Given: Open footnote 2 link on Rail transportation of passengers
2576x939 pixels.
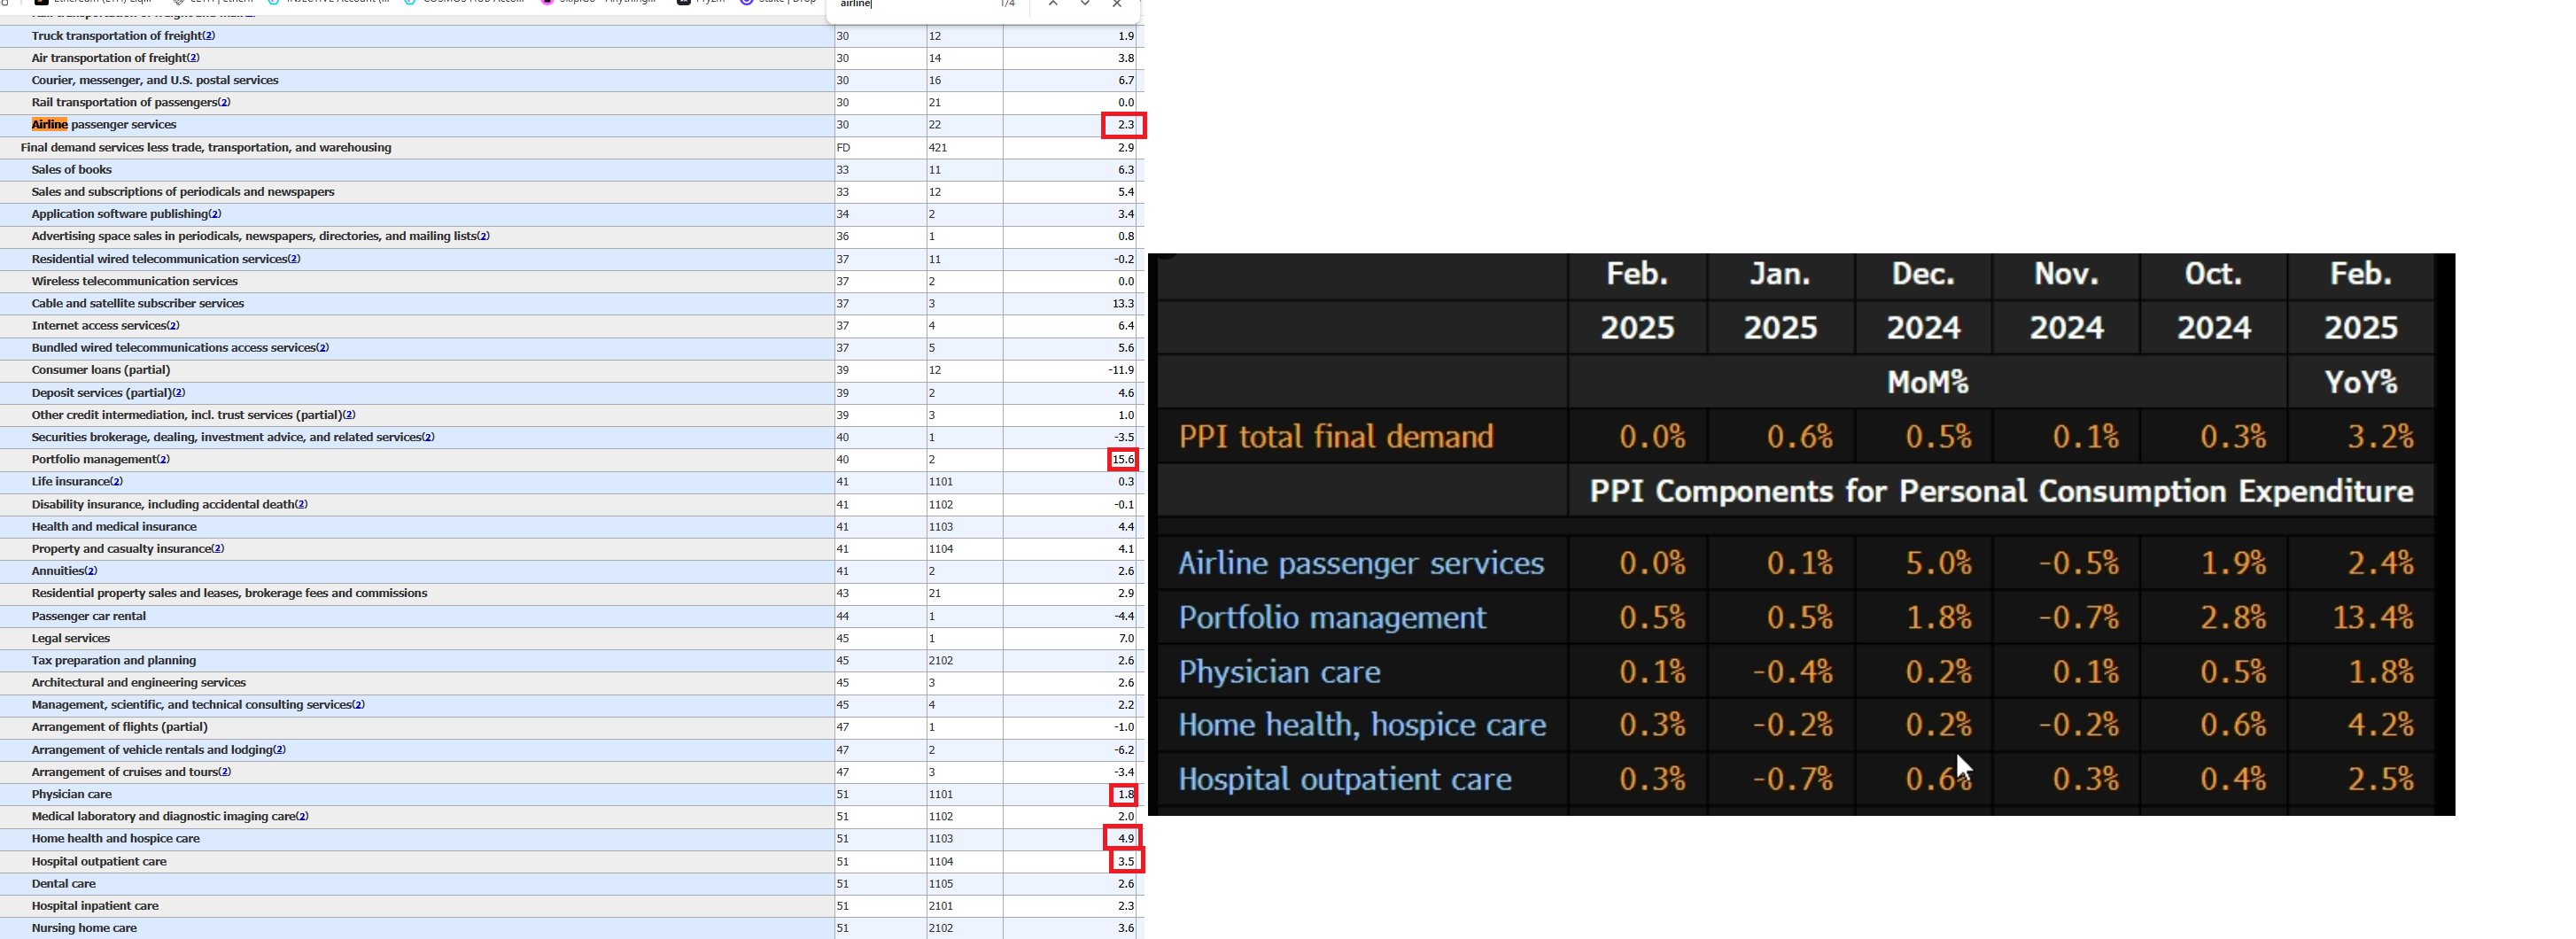Looking at the screenshot, I should coord(224,102).
